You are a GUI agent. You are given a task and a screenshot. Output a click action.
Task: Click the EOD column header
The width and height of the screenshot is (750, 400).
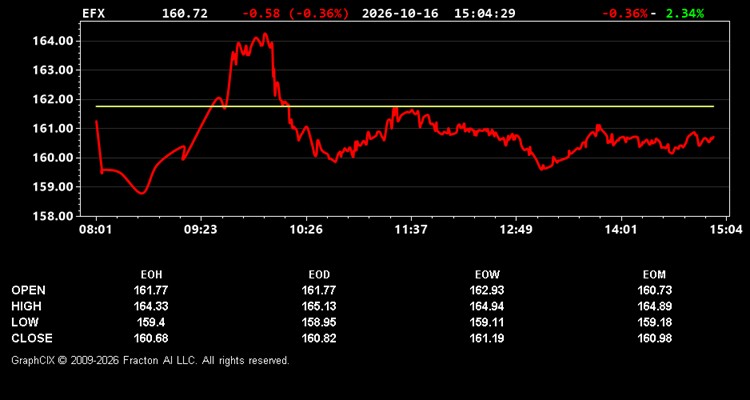(x=319, y=275)
